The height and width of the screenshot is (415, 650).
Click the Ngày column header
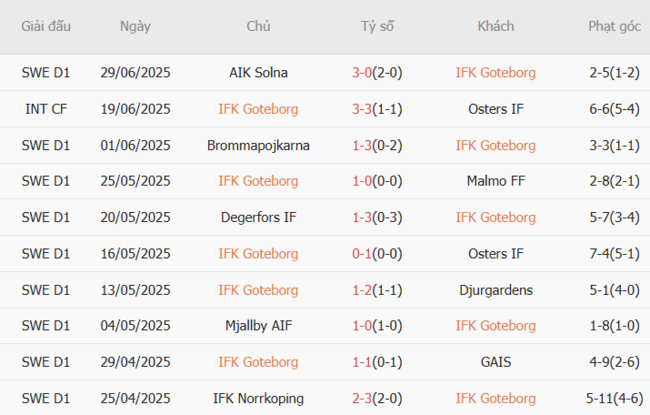coord(135,26)
